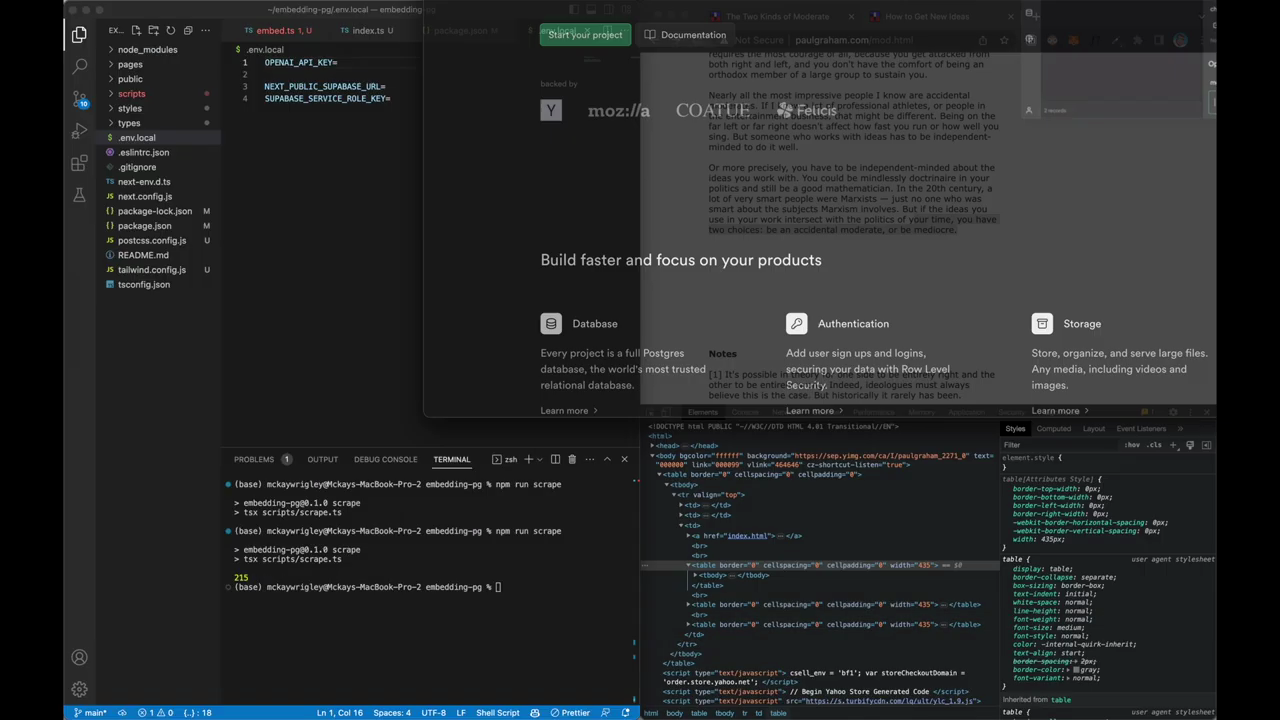The image size is (1280, 720).
Task: Create a new folder in Explorer
Action: (153, 30)
